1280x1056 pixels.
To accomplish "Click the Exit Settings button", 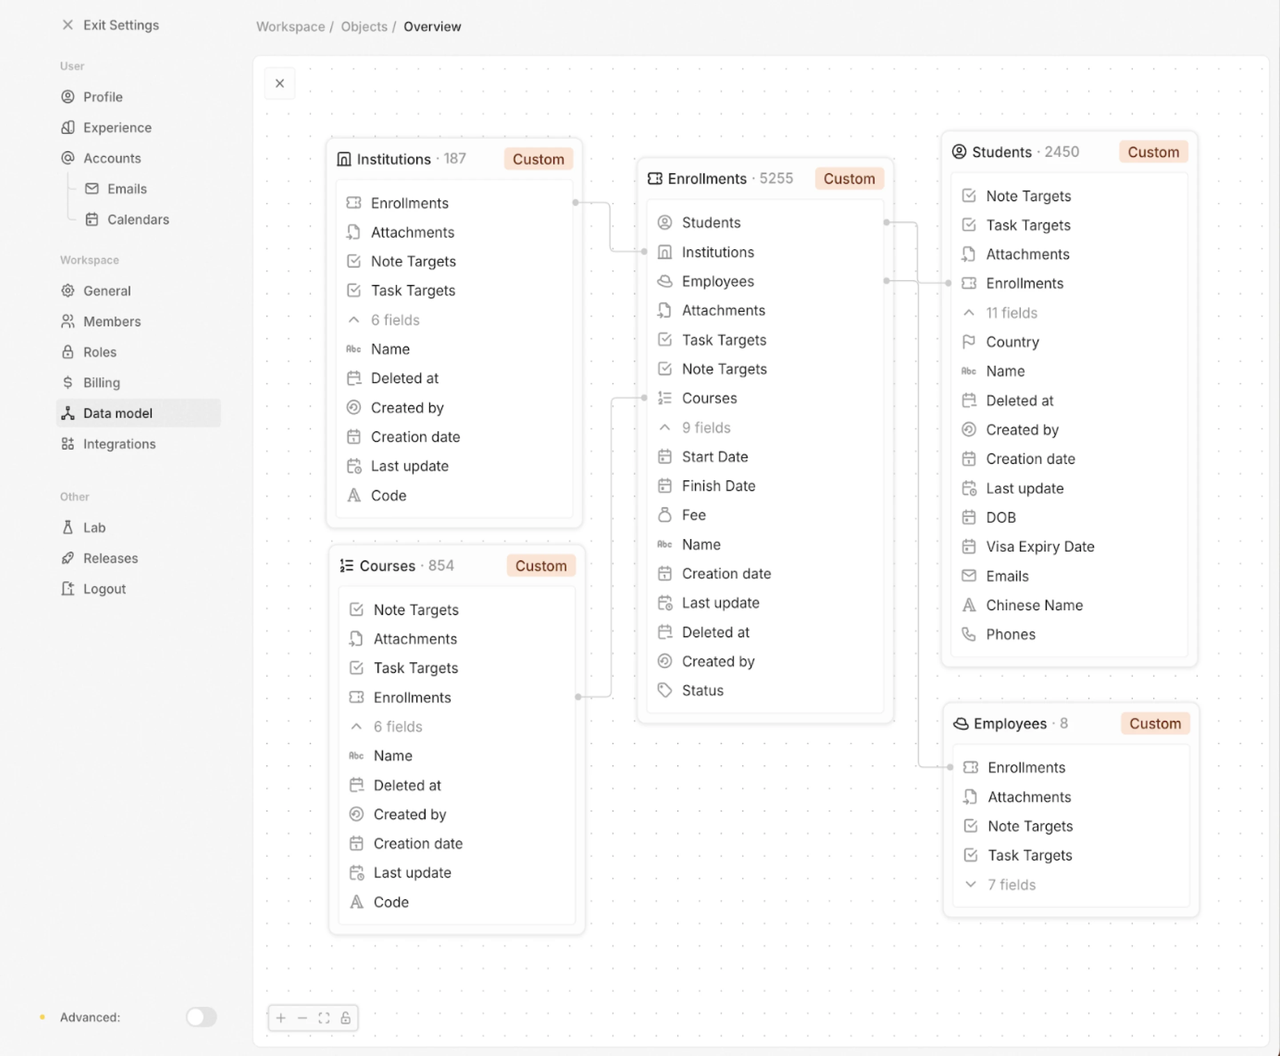I will click(111, 25).
